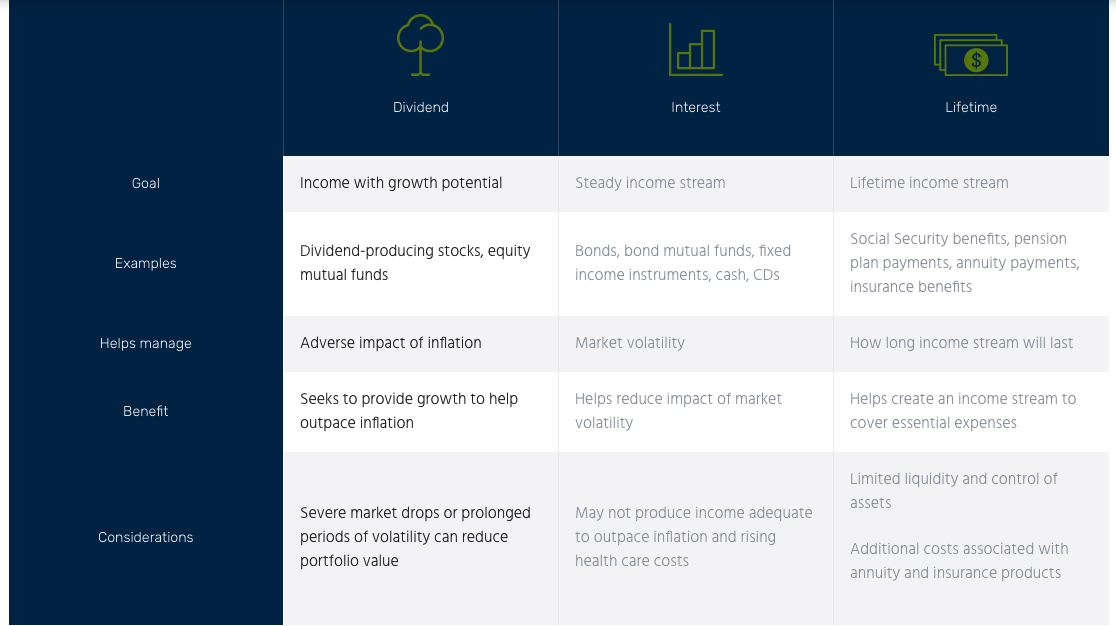Click 'How long income stream will last'
Screen dimensions: 1116x626
coord(961,343)
